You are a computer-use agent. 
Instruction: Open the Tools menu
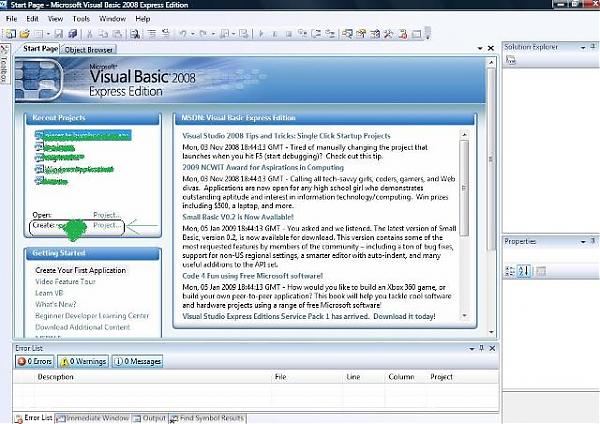tap(81, 19)
